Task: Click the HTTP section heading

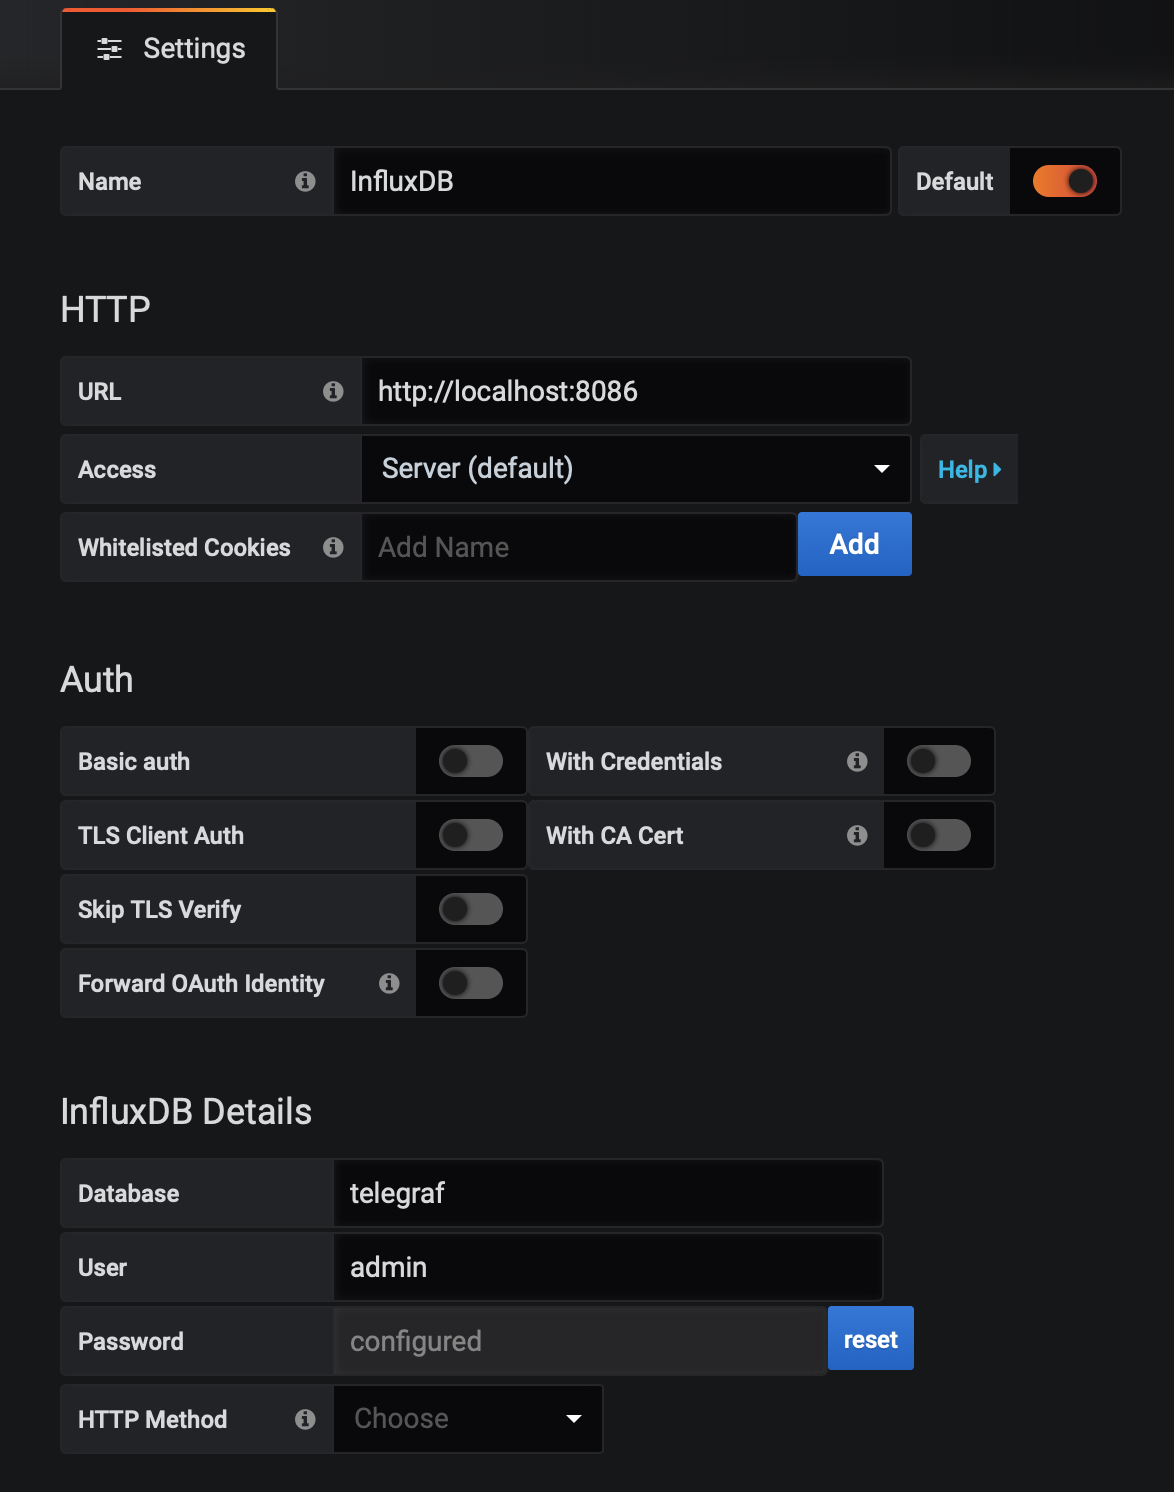Action: (x=105, y=310)
